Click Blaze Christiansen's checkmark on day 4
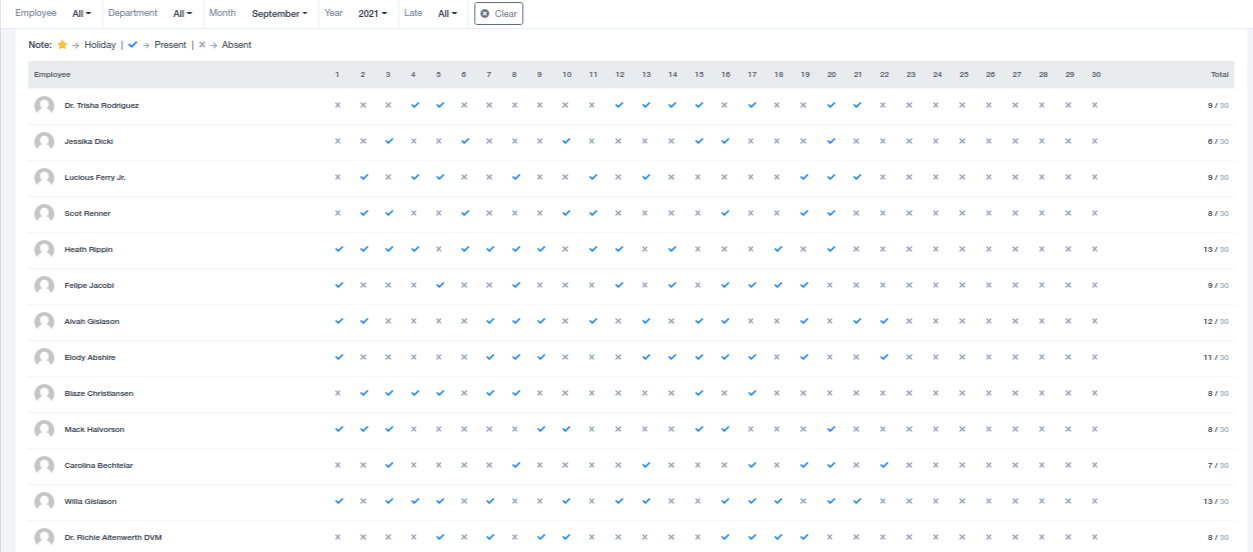The image size is (1253, 552). [414, 393]
